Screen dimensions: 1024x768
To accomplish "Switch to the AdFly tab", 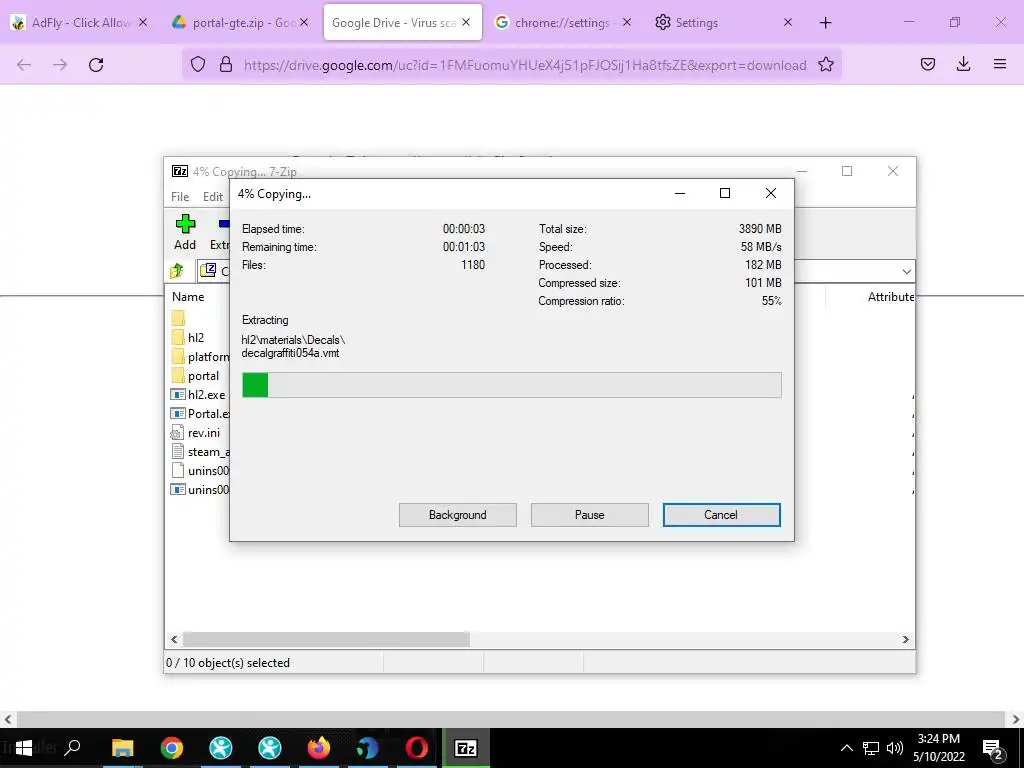I will pos(80,23).
